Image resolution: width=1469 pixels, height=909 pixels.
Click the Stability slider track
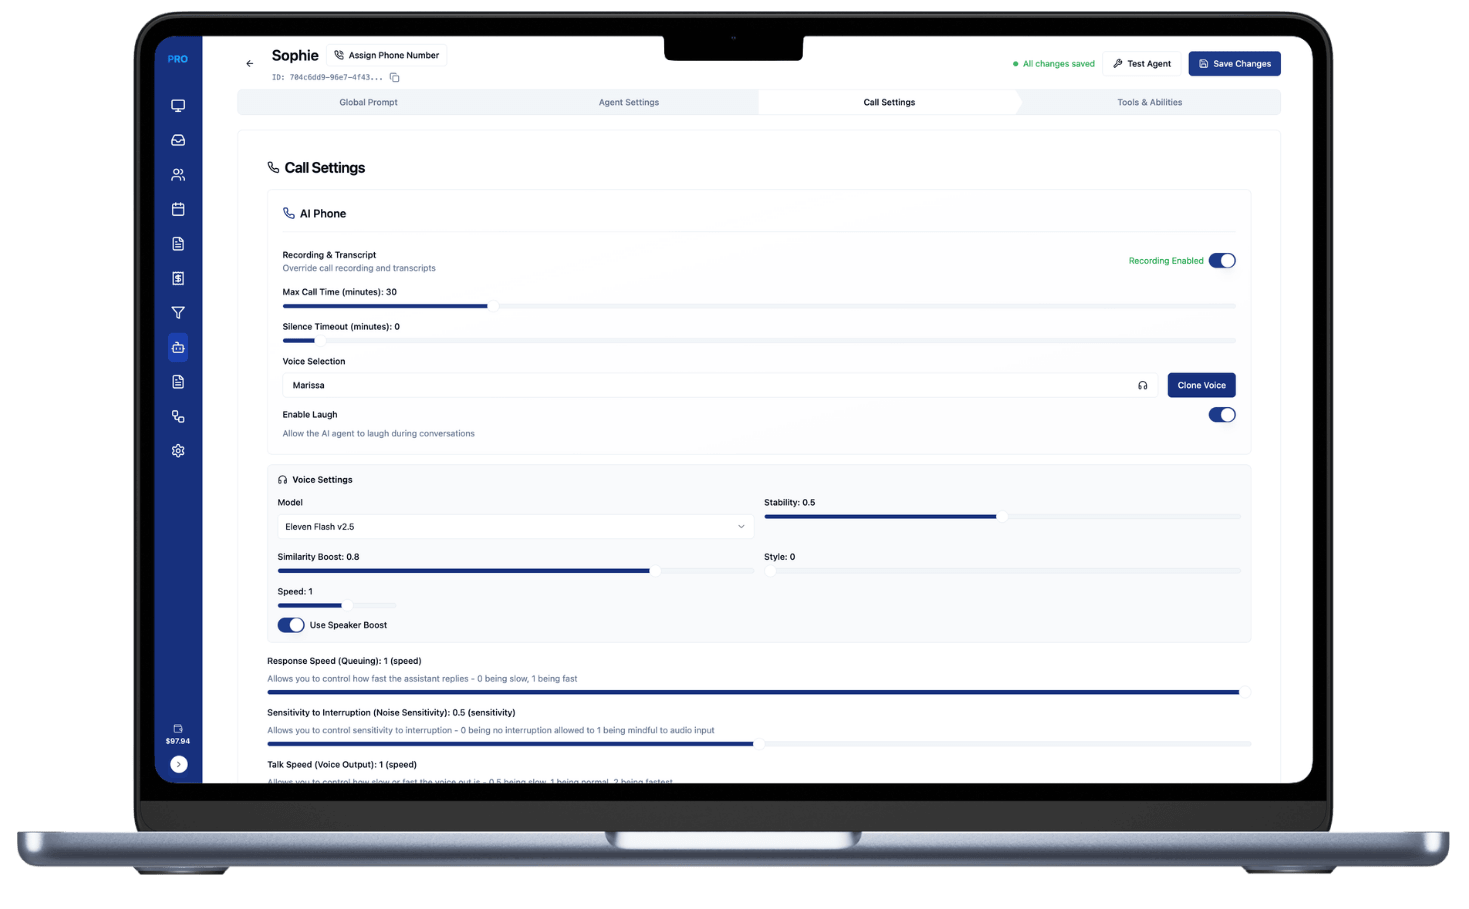[1002, 517]
